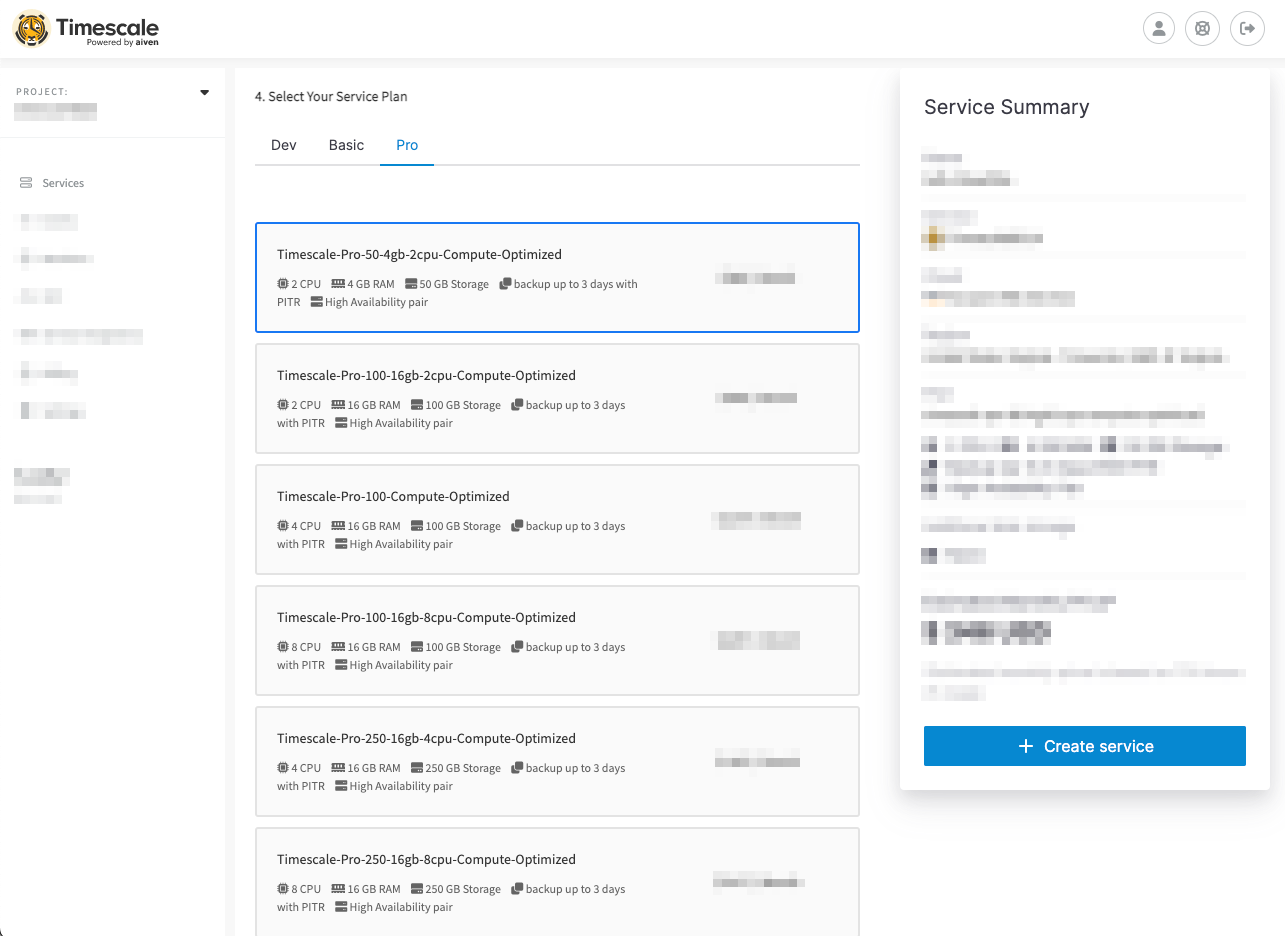Click 'Powered by aiven' text under logo
1285x936 pixels.
[x=122, y=42]
